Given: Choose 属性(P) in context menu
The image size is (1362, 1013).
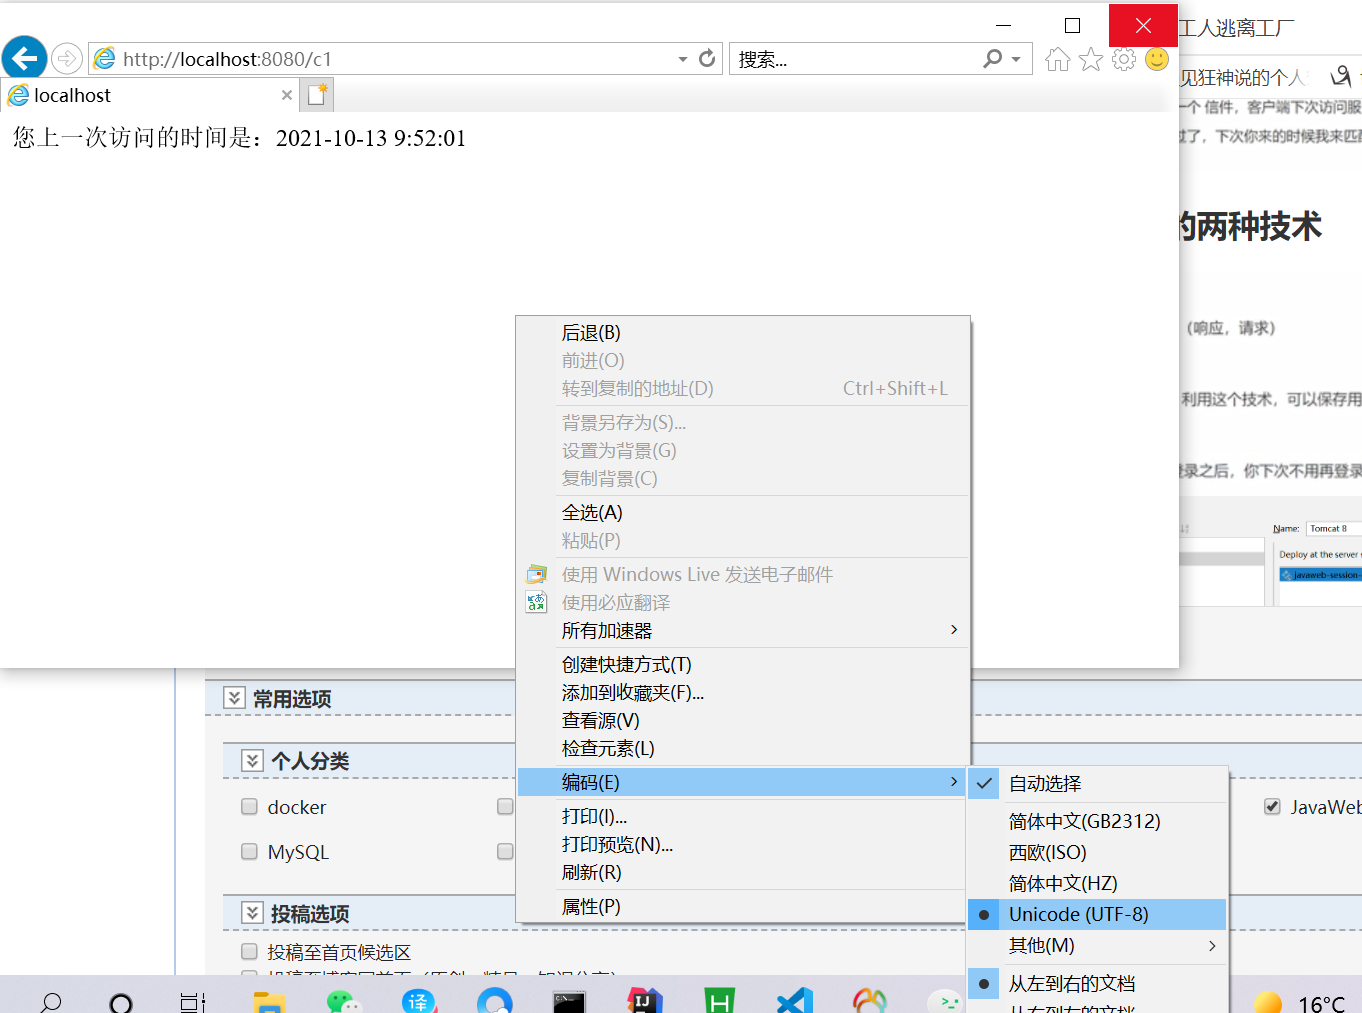Looking at the screenshot, I should [742, 906].
